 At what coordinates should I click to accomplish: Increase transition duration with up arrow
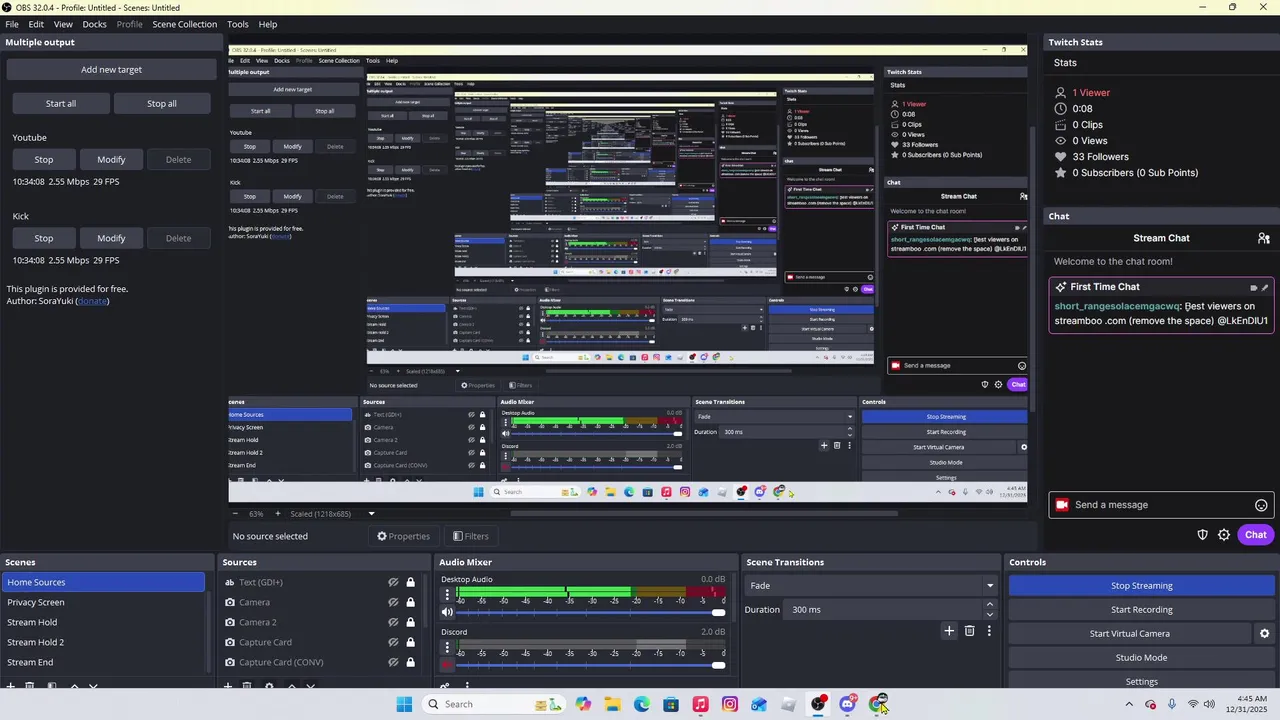coord(990,604)
